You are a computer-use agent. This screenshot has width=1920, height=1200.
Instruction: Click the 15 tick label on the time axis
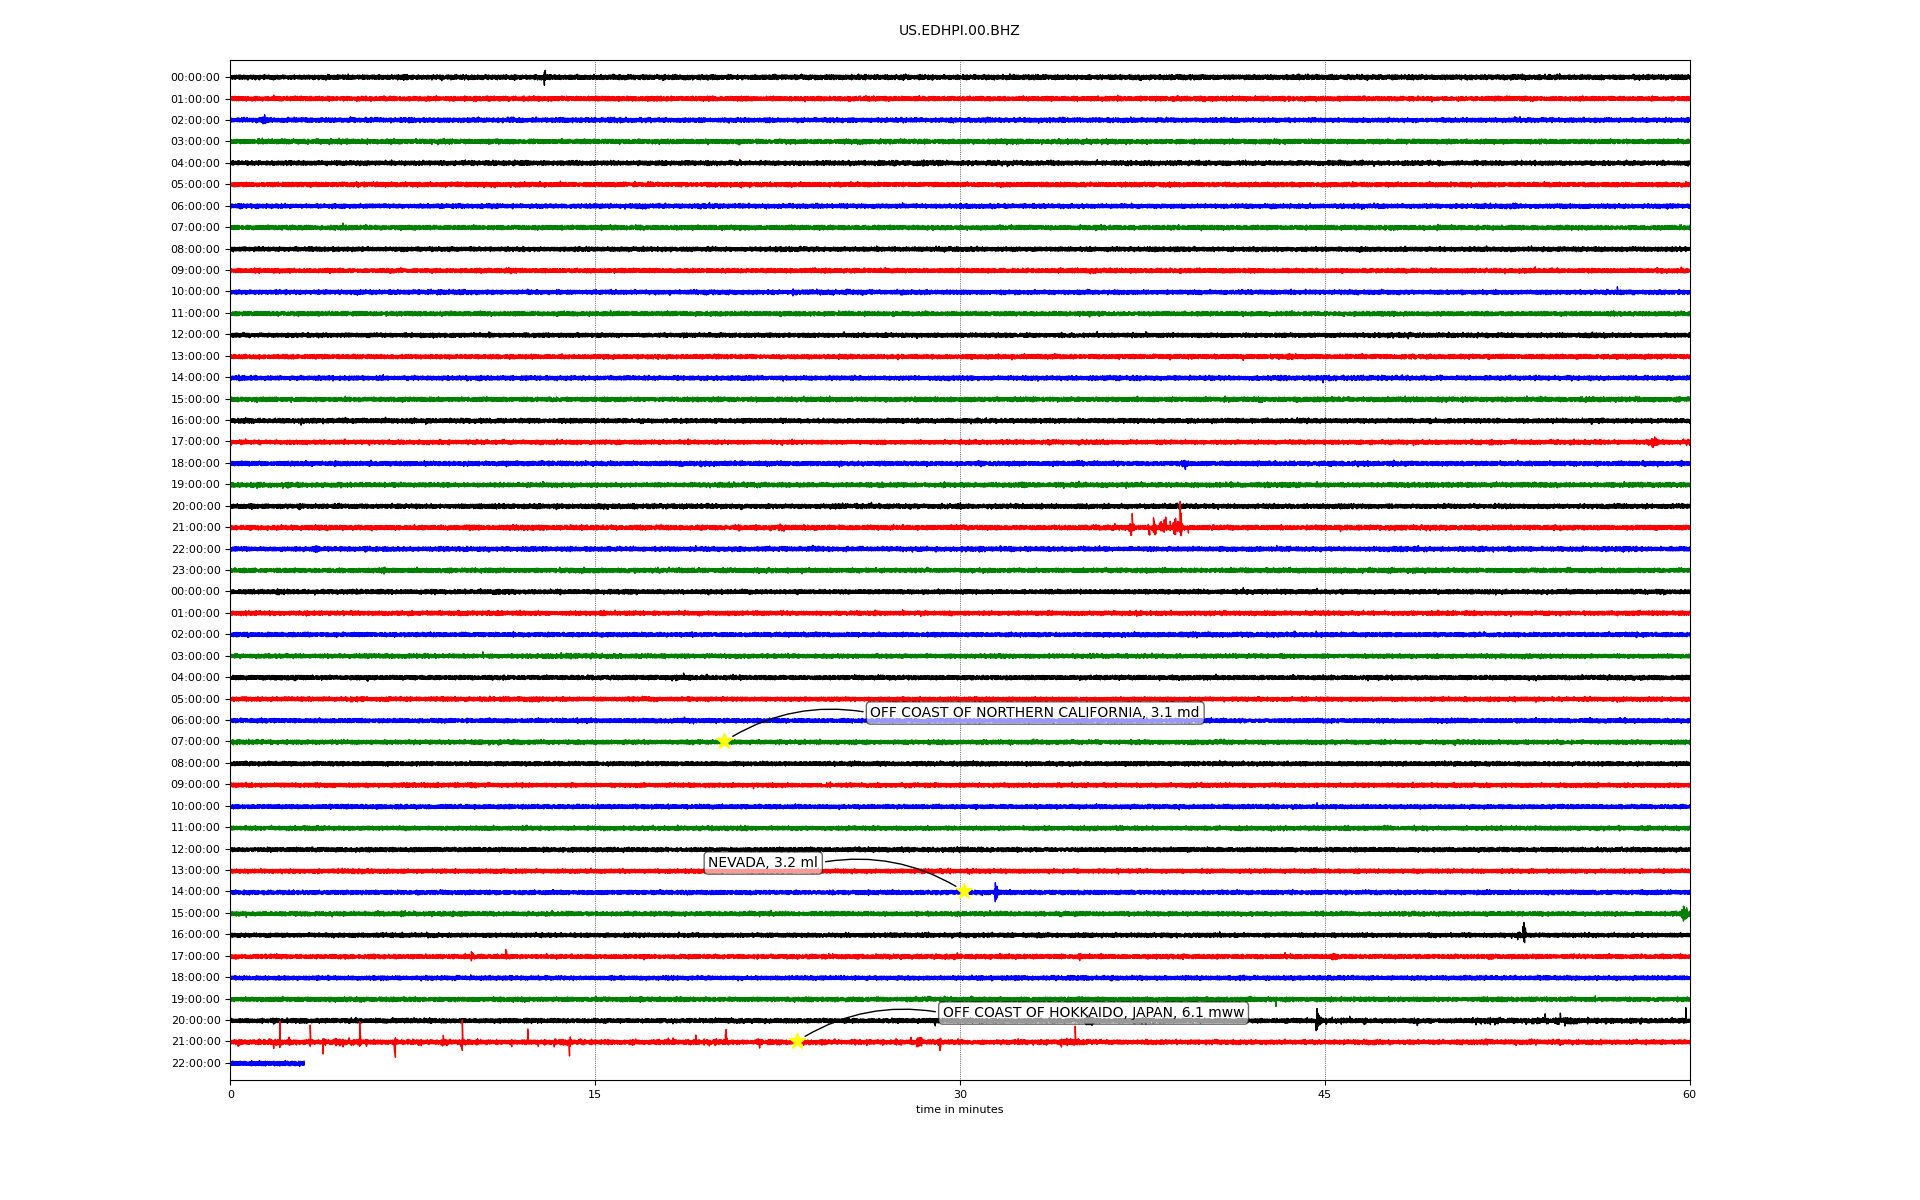(595, 1094)
